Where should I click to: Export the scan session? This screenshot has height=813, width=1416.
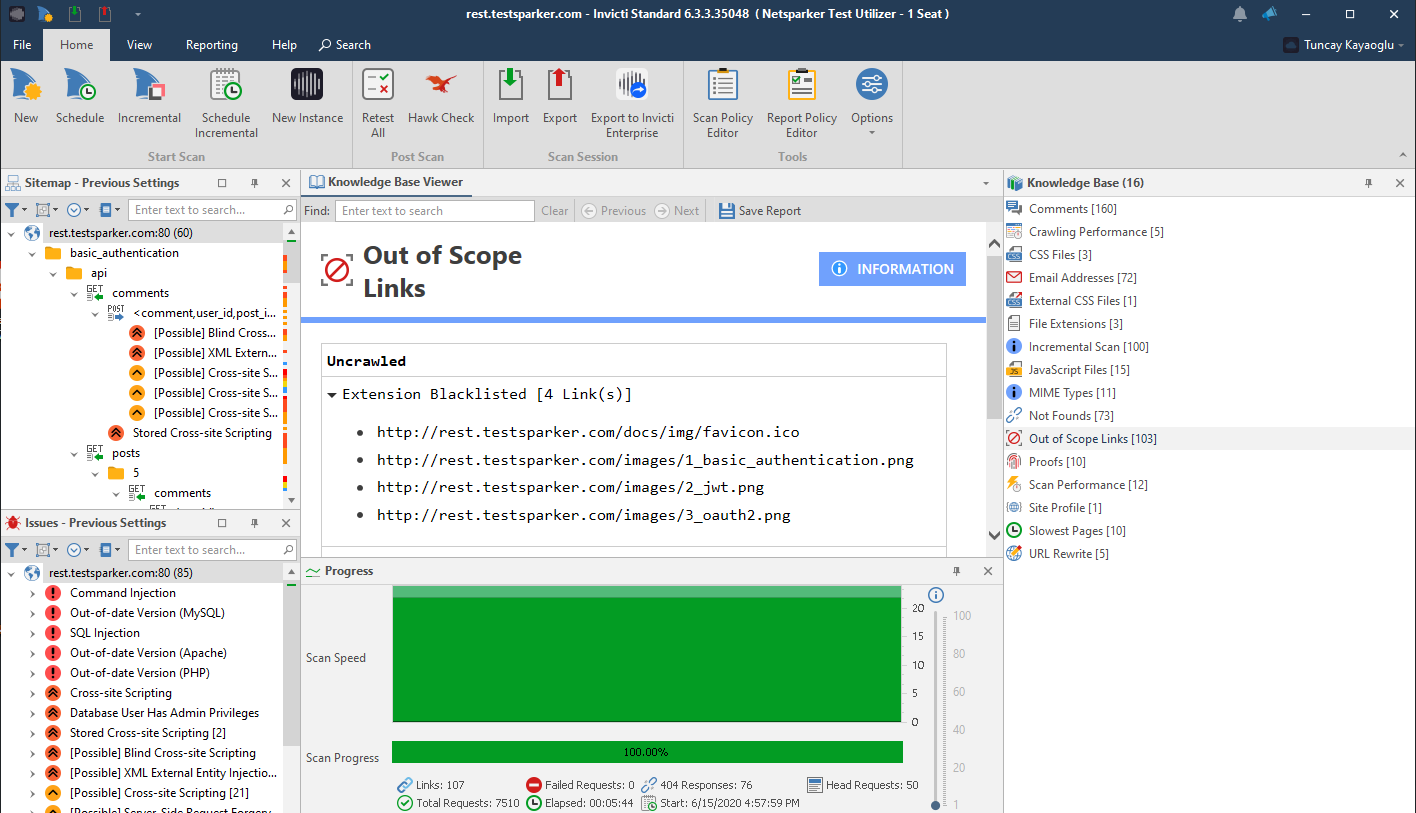click(560, 97)
